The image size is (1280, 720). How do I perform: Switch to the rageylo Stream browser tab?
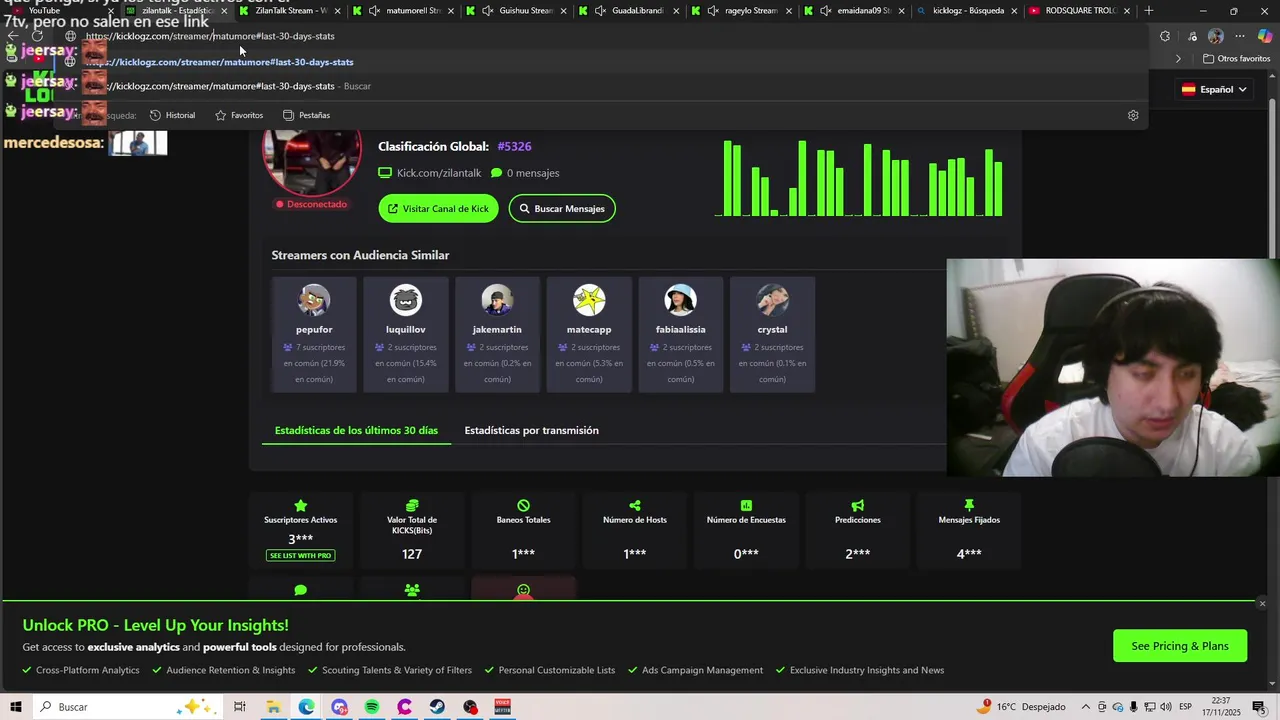743,11
